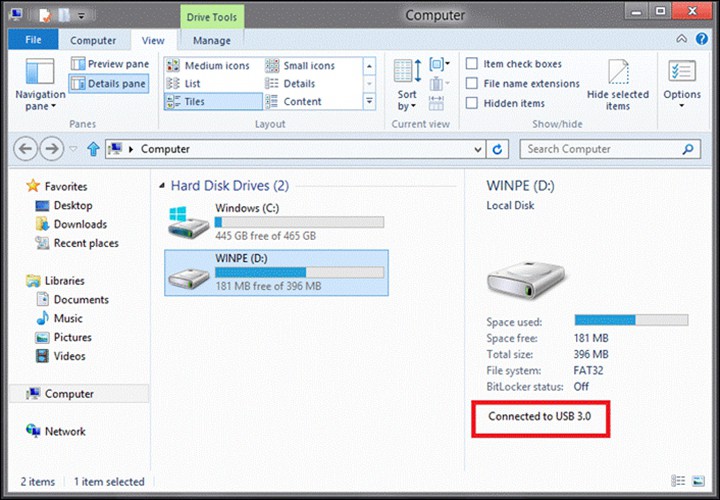
Task: Select the Windows (C:) drive
Action: pos(276,222)
